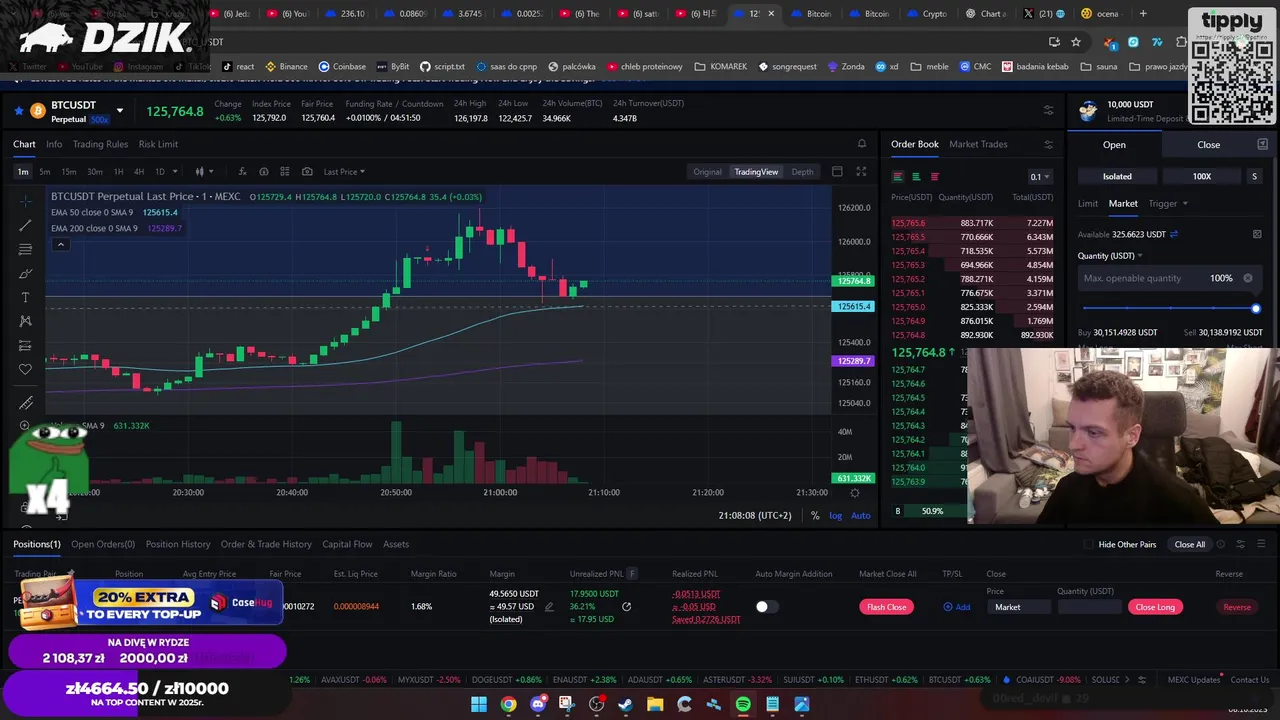The width and height of the screenshot is (1280, 720).
Task: Show only bids in order book
Action: 916,177
